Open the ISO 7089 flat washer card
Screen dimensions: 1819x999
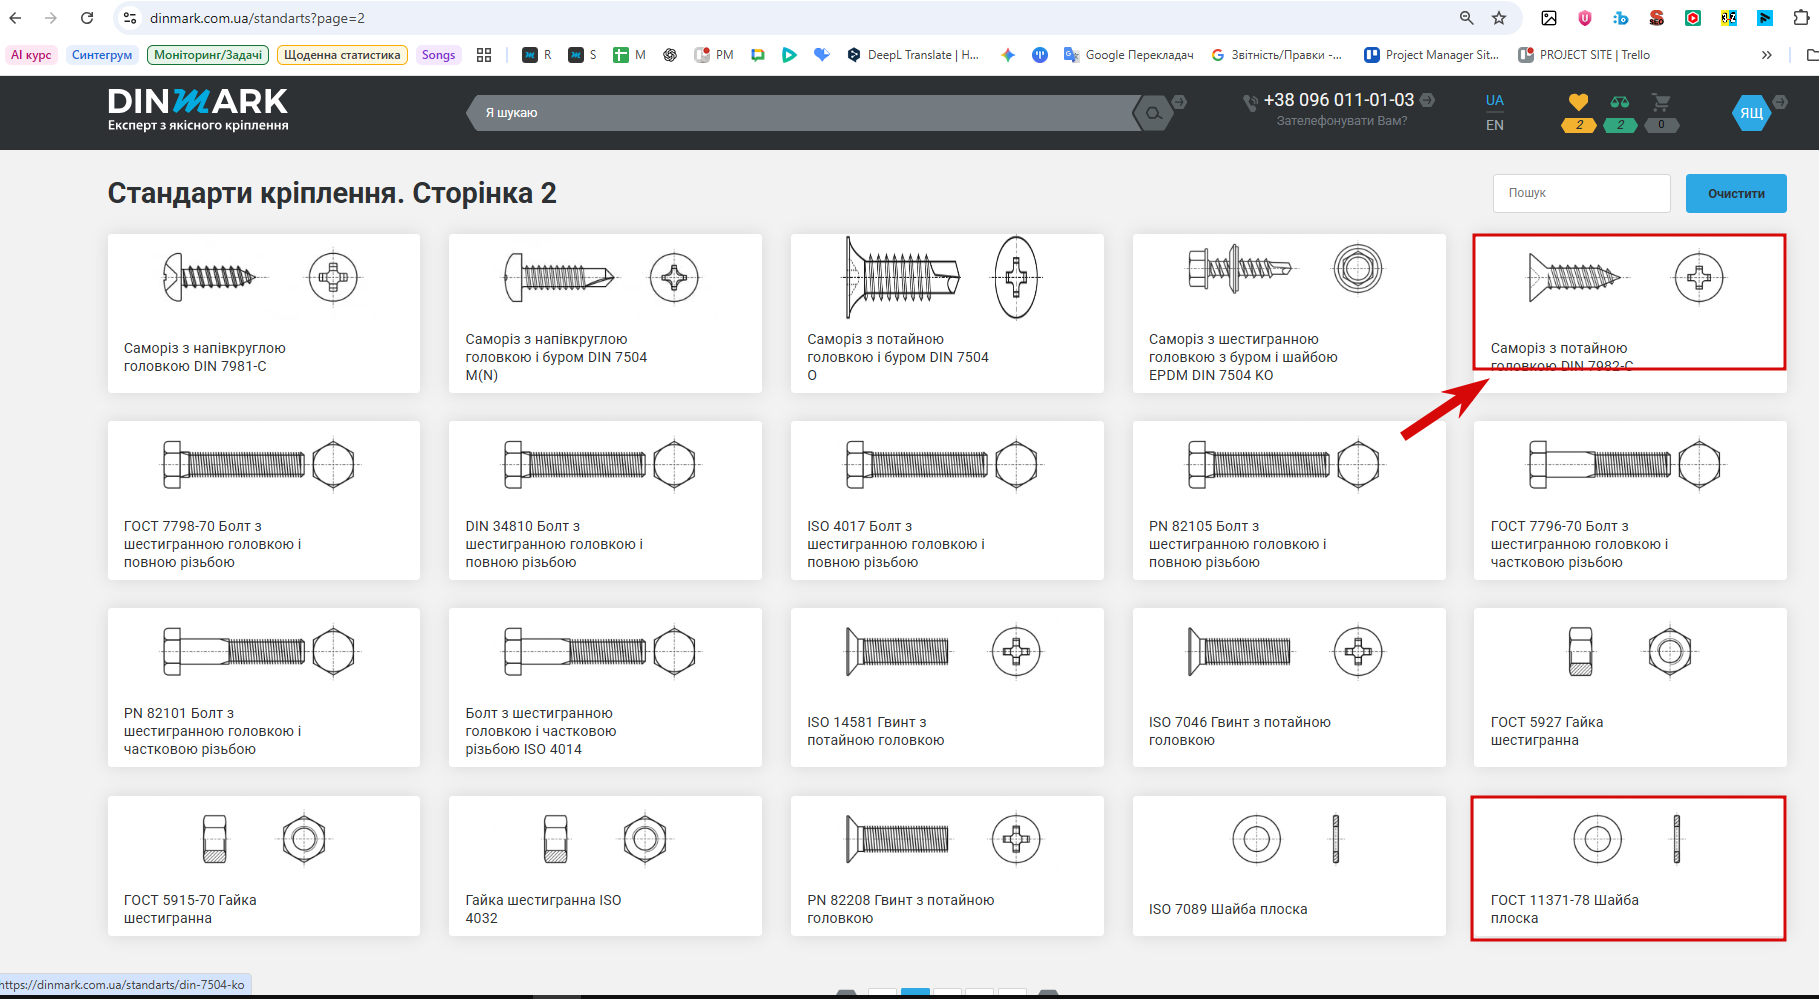[x=1289, y=866]
